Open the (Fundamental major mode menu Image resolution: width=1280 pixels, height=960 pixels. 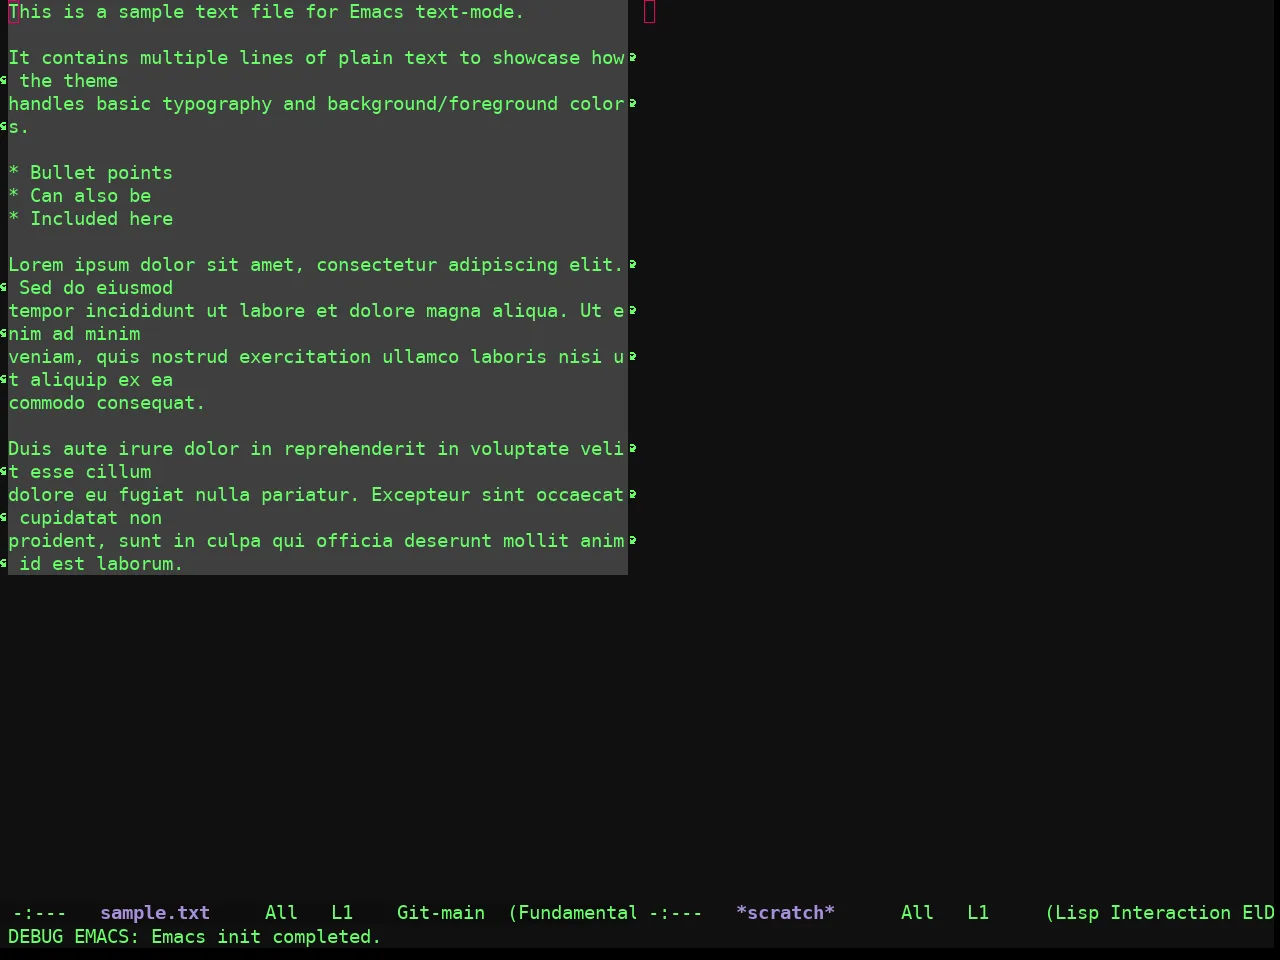point(573,913)
